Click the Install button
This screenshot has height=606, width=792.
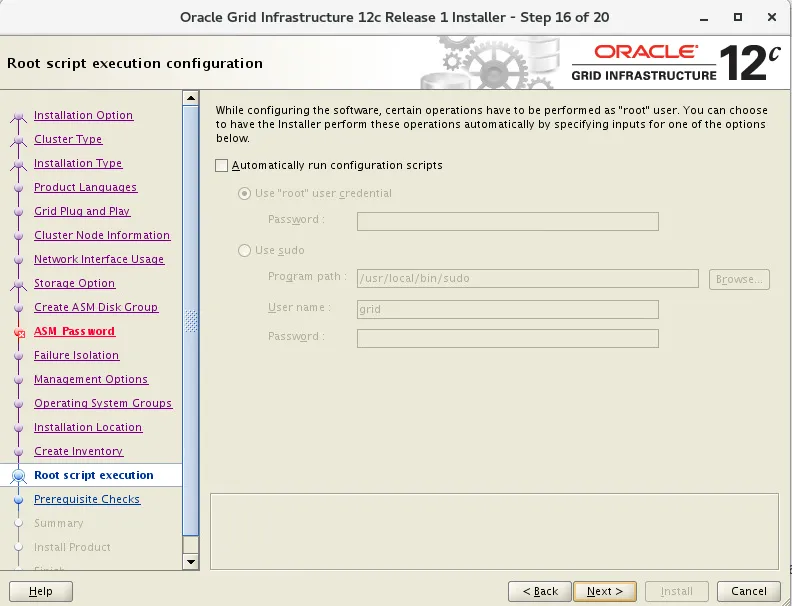tap(677, 591)
